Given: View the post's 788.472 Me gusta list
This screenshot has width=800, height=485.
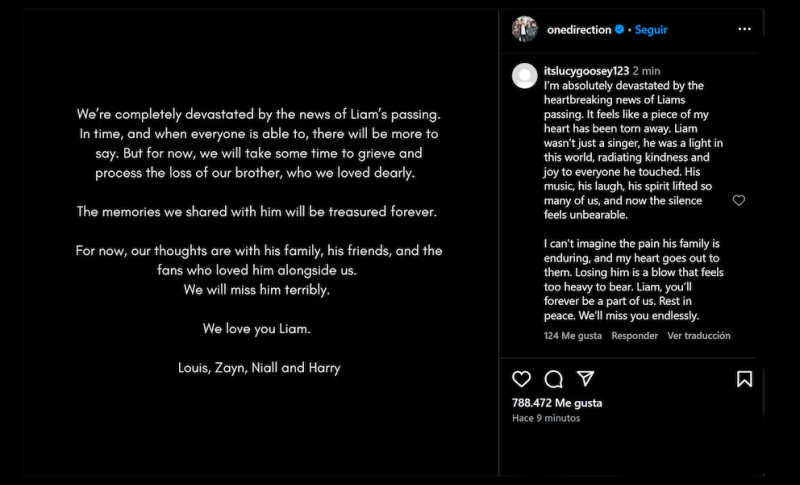Looking at the screenshot, I should (x=557, y=403).
